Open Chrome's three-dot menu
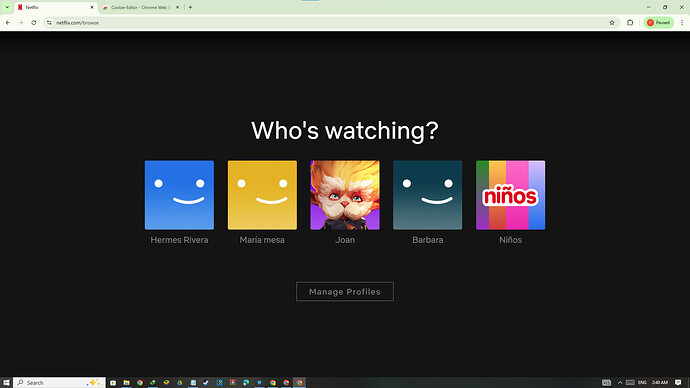 tap(682, 22)
